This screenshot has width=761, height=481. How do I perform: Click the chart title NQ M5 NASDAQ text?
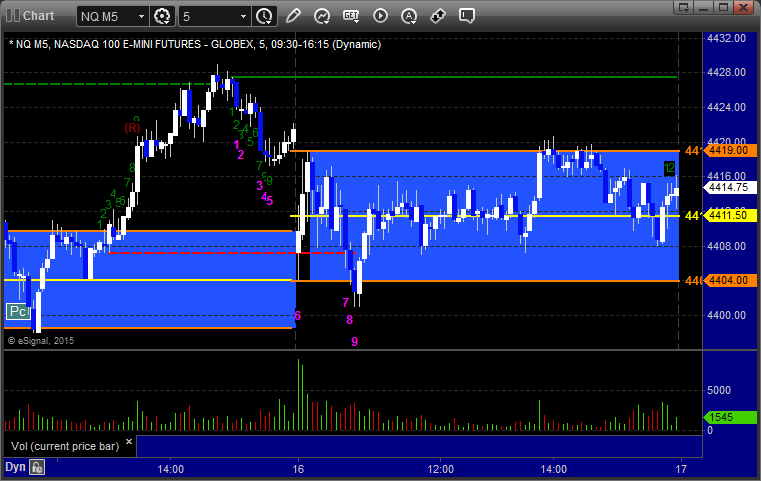(195, 44)
